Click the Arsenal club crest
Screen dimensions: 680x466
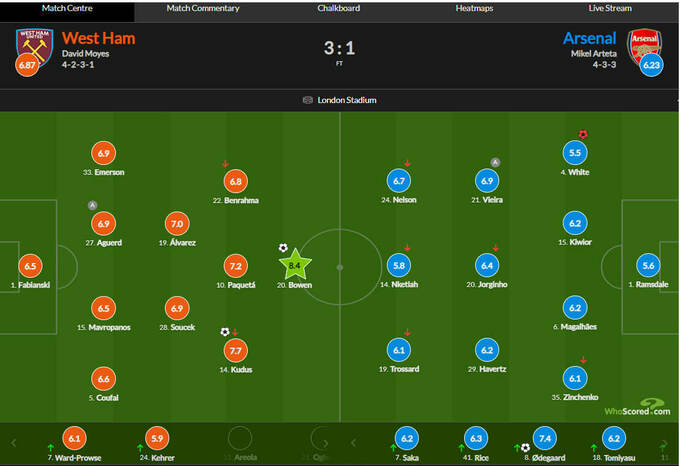pyautogui.click(x=643, y=45)
